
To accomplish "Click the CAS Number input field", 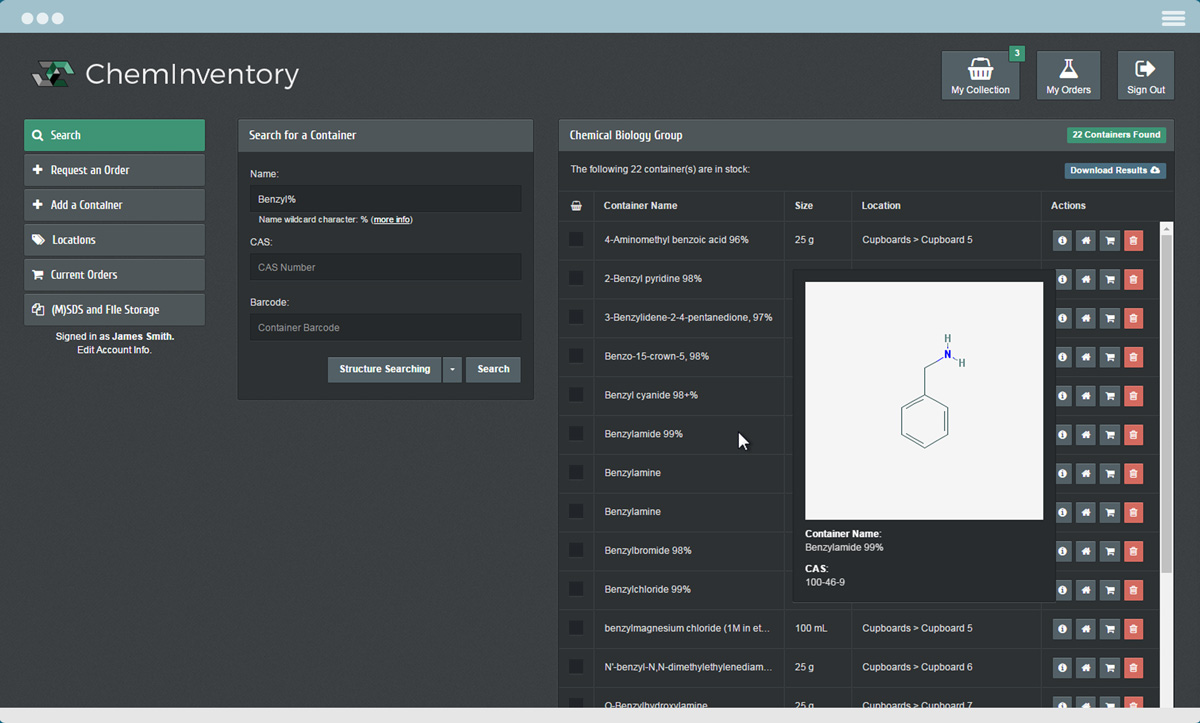I will click(x=385, y=266).
